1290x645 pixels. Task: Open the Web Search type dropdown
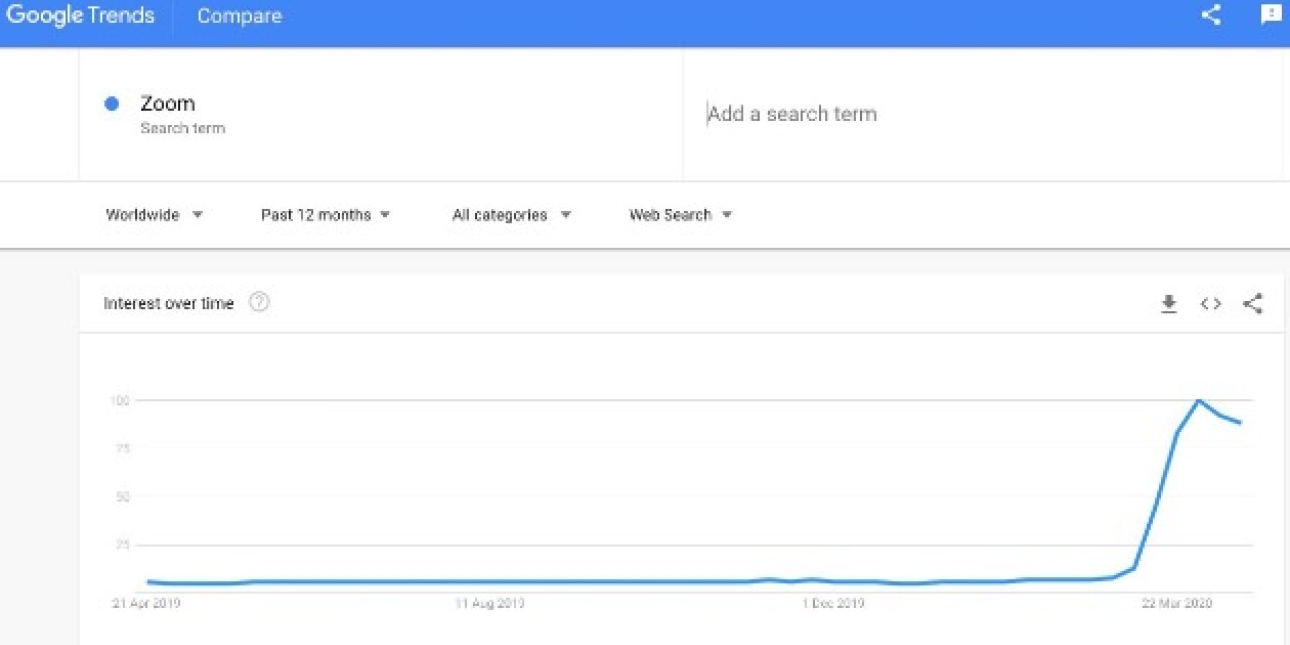(680, 215)
